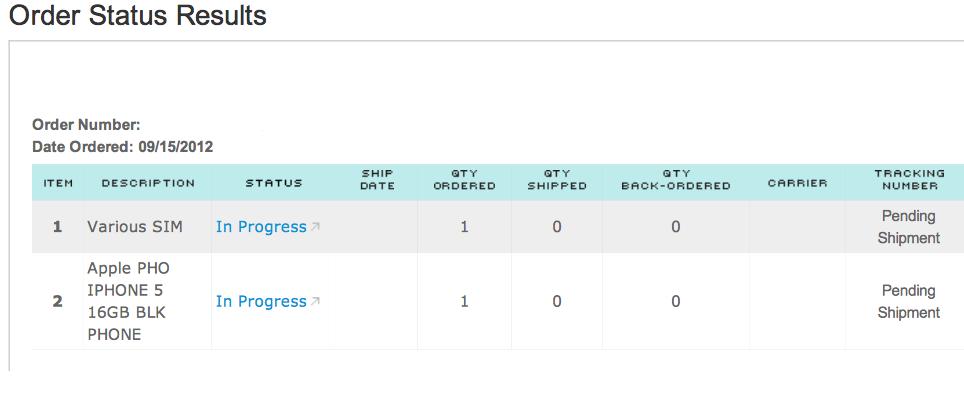Select the Qty Shipped column header

[557, 180]
